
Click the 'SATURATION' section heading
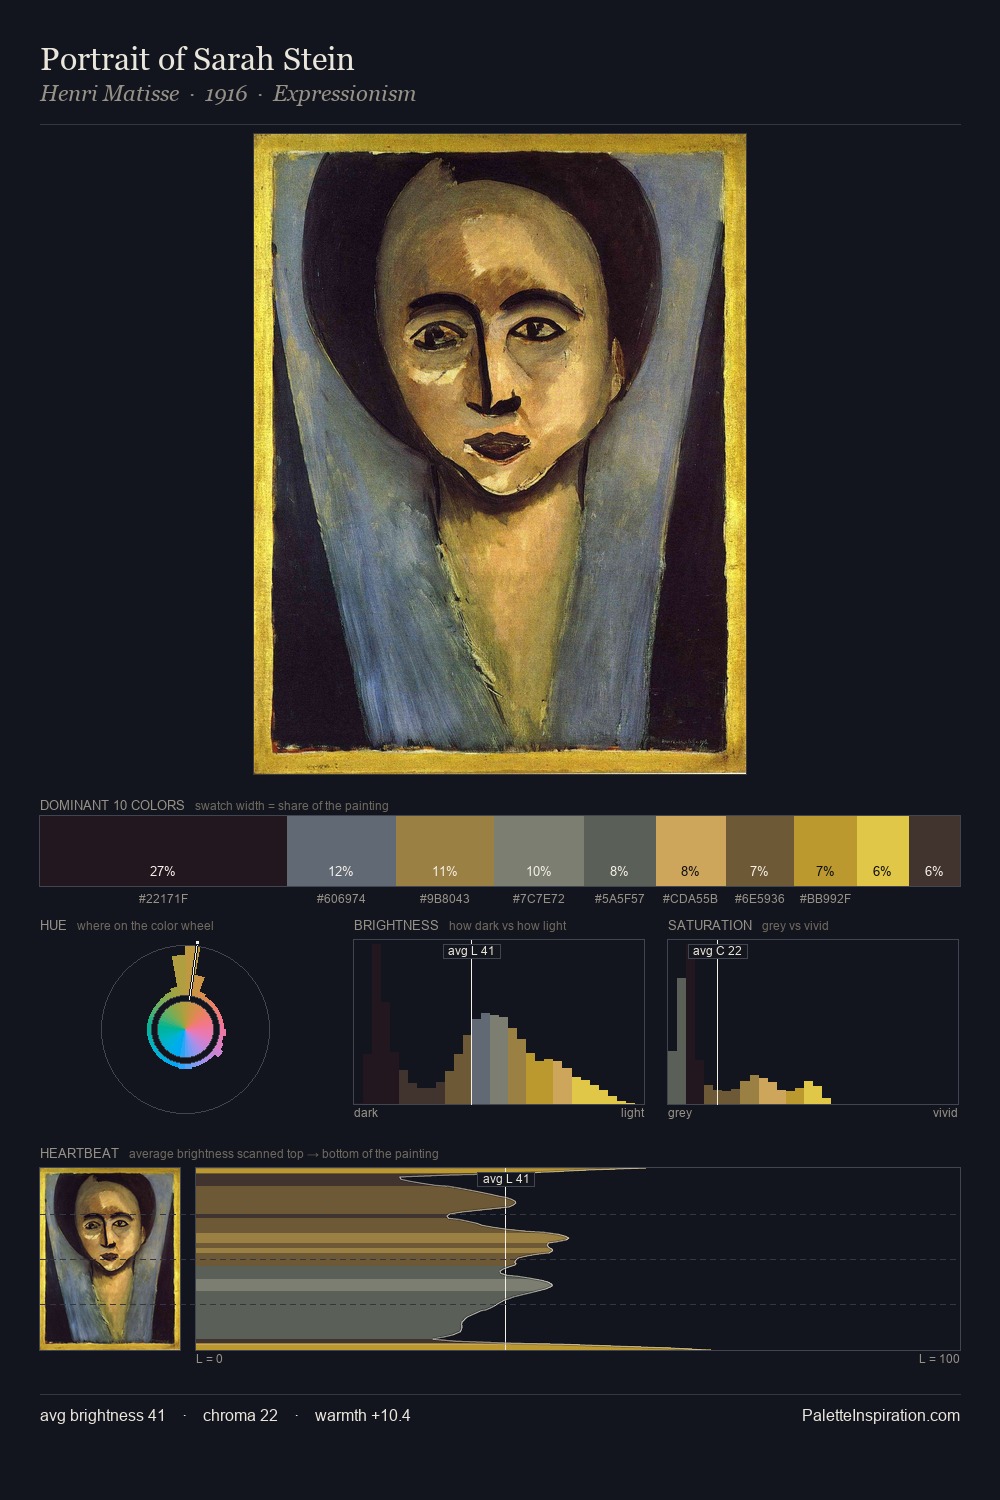710,925
